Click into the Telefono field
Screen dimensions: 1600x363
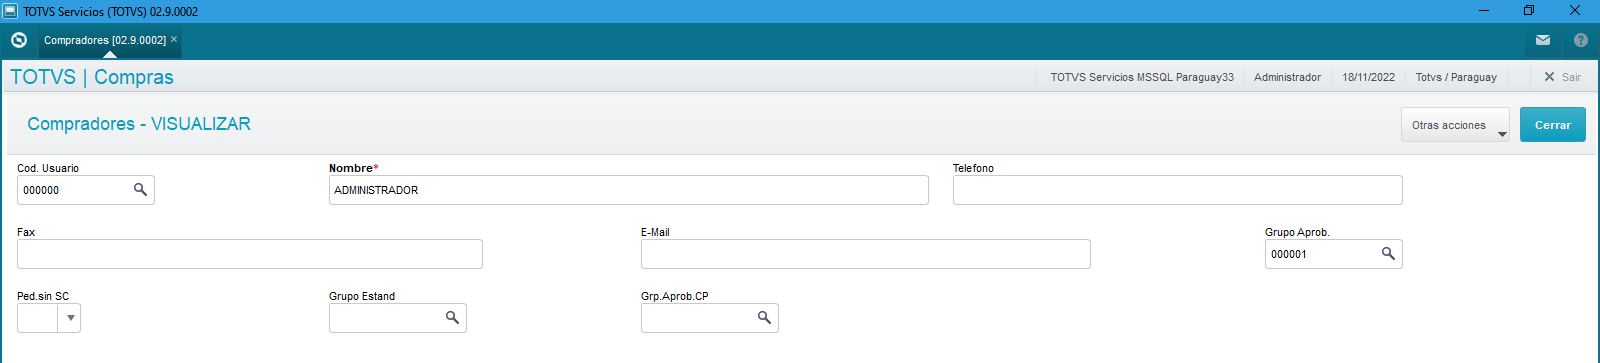click(x=1178, y=190)
